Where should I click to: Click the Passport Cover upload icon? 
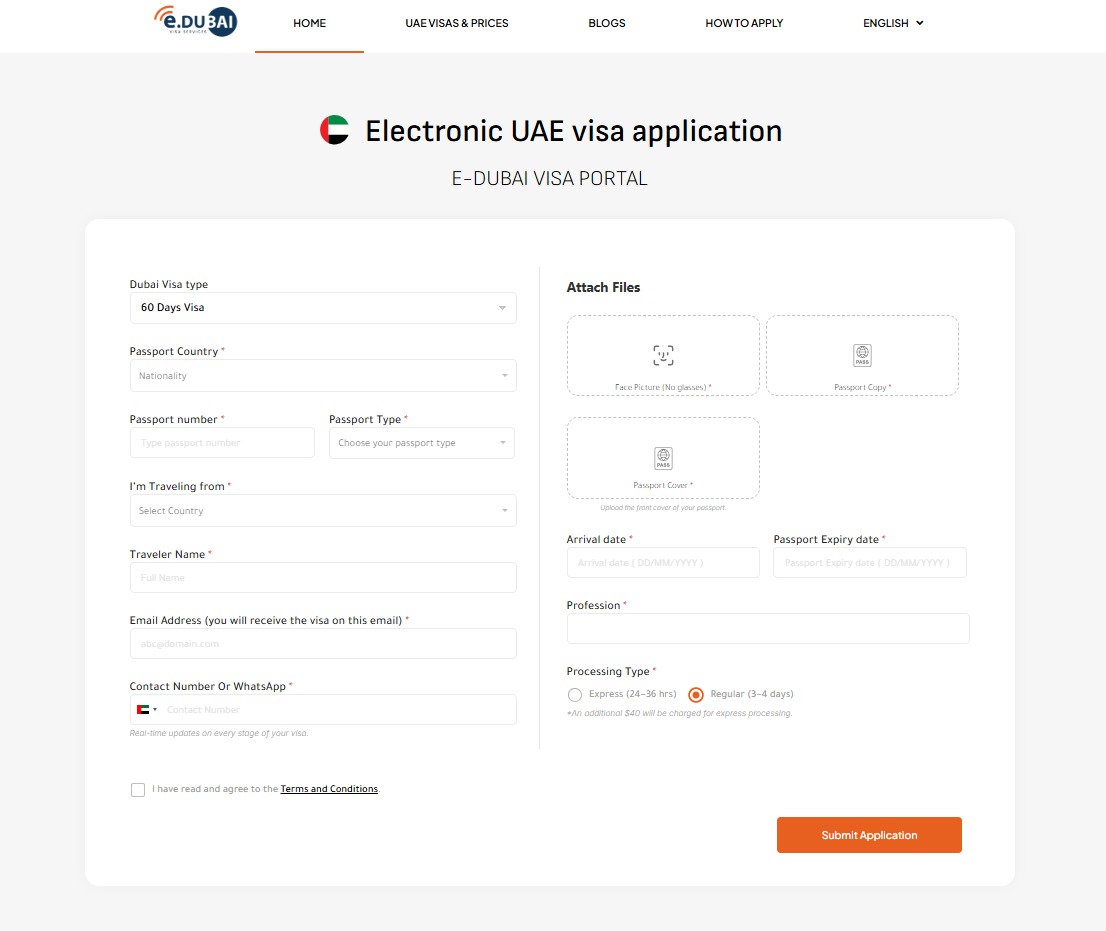click(x=663, y=458)
